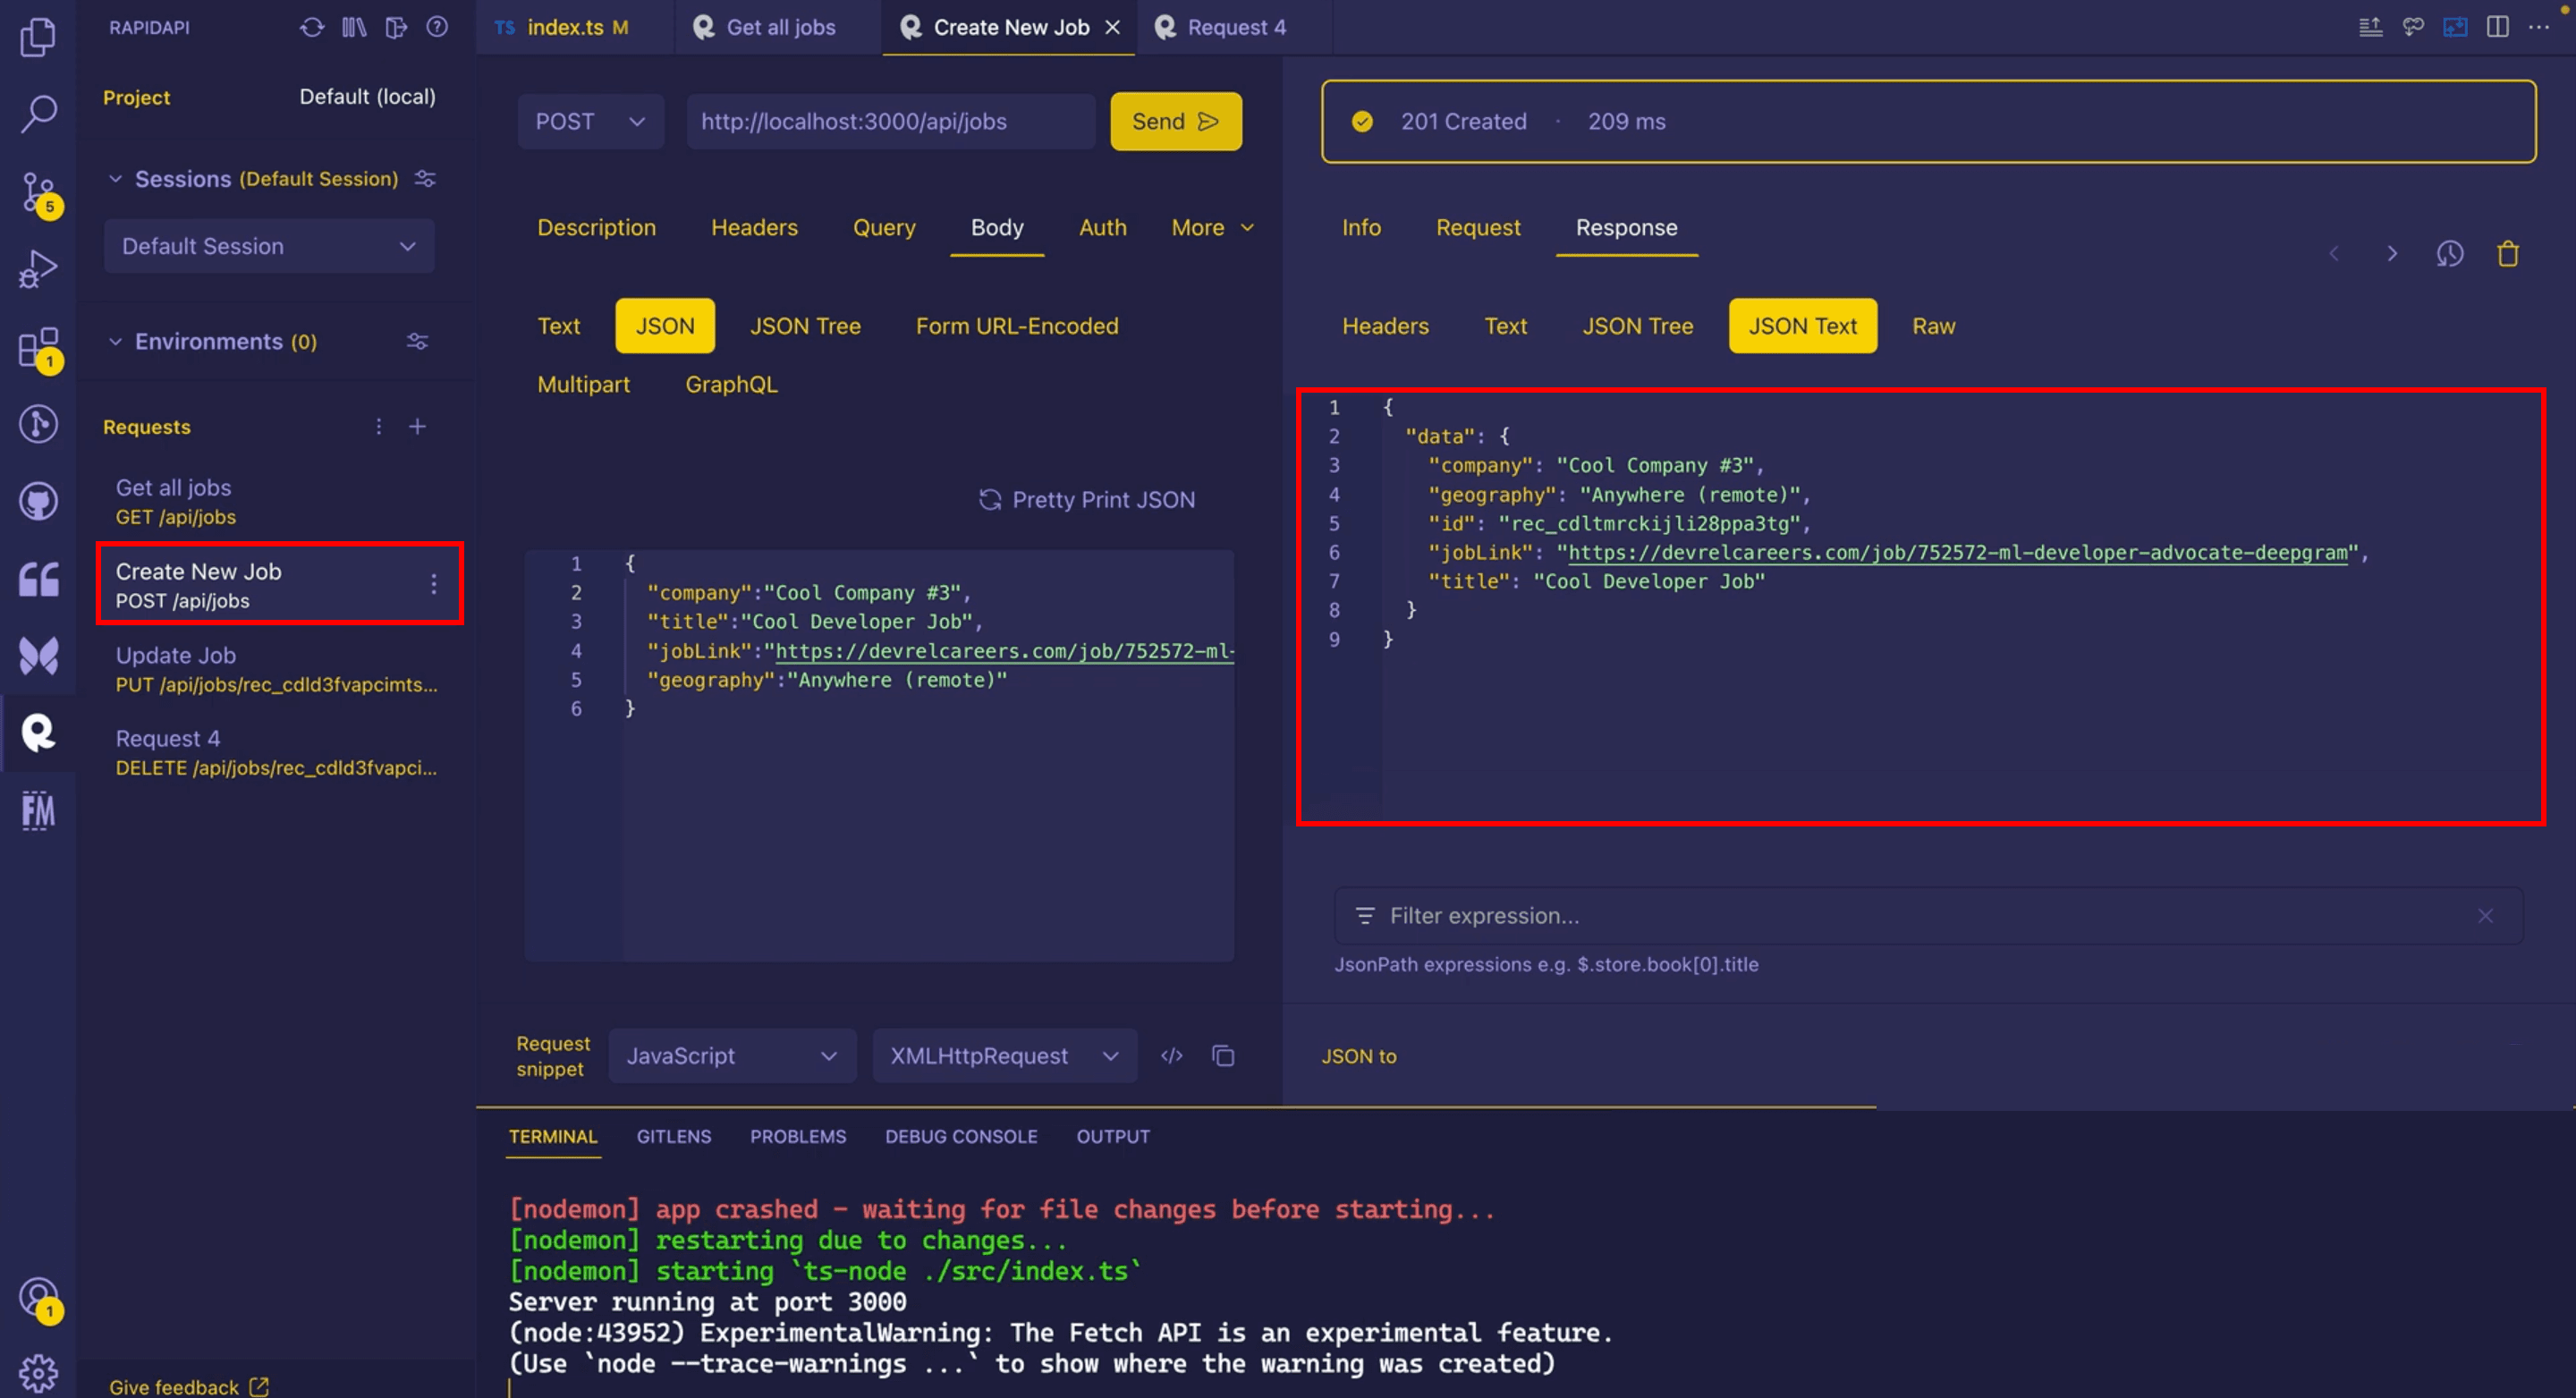Click the help question mark icon
The height and width of the screenshot is (1398, 2576).
click(437, 27)
